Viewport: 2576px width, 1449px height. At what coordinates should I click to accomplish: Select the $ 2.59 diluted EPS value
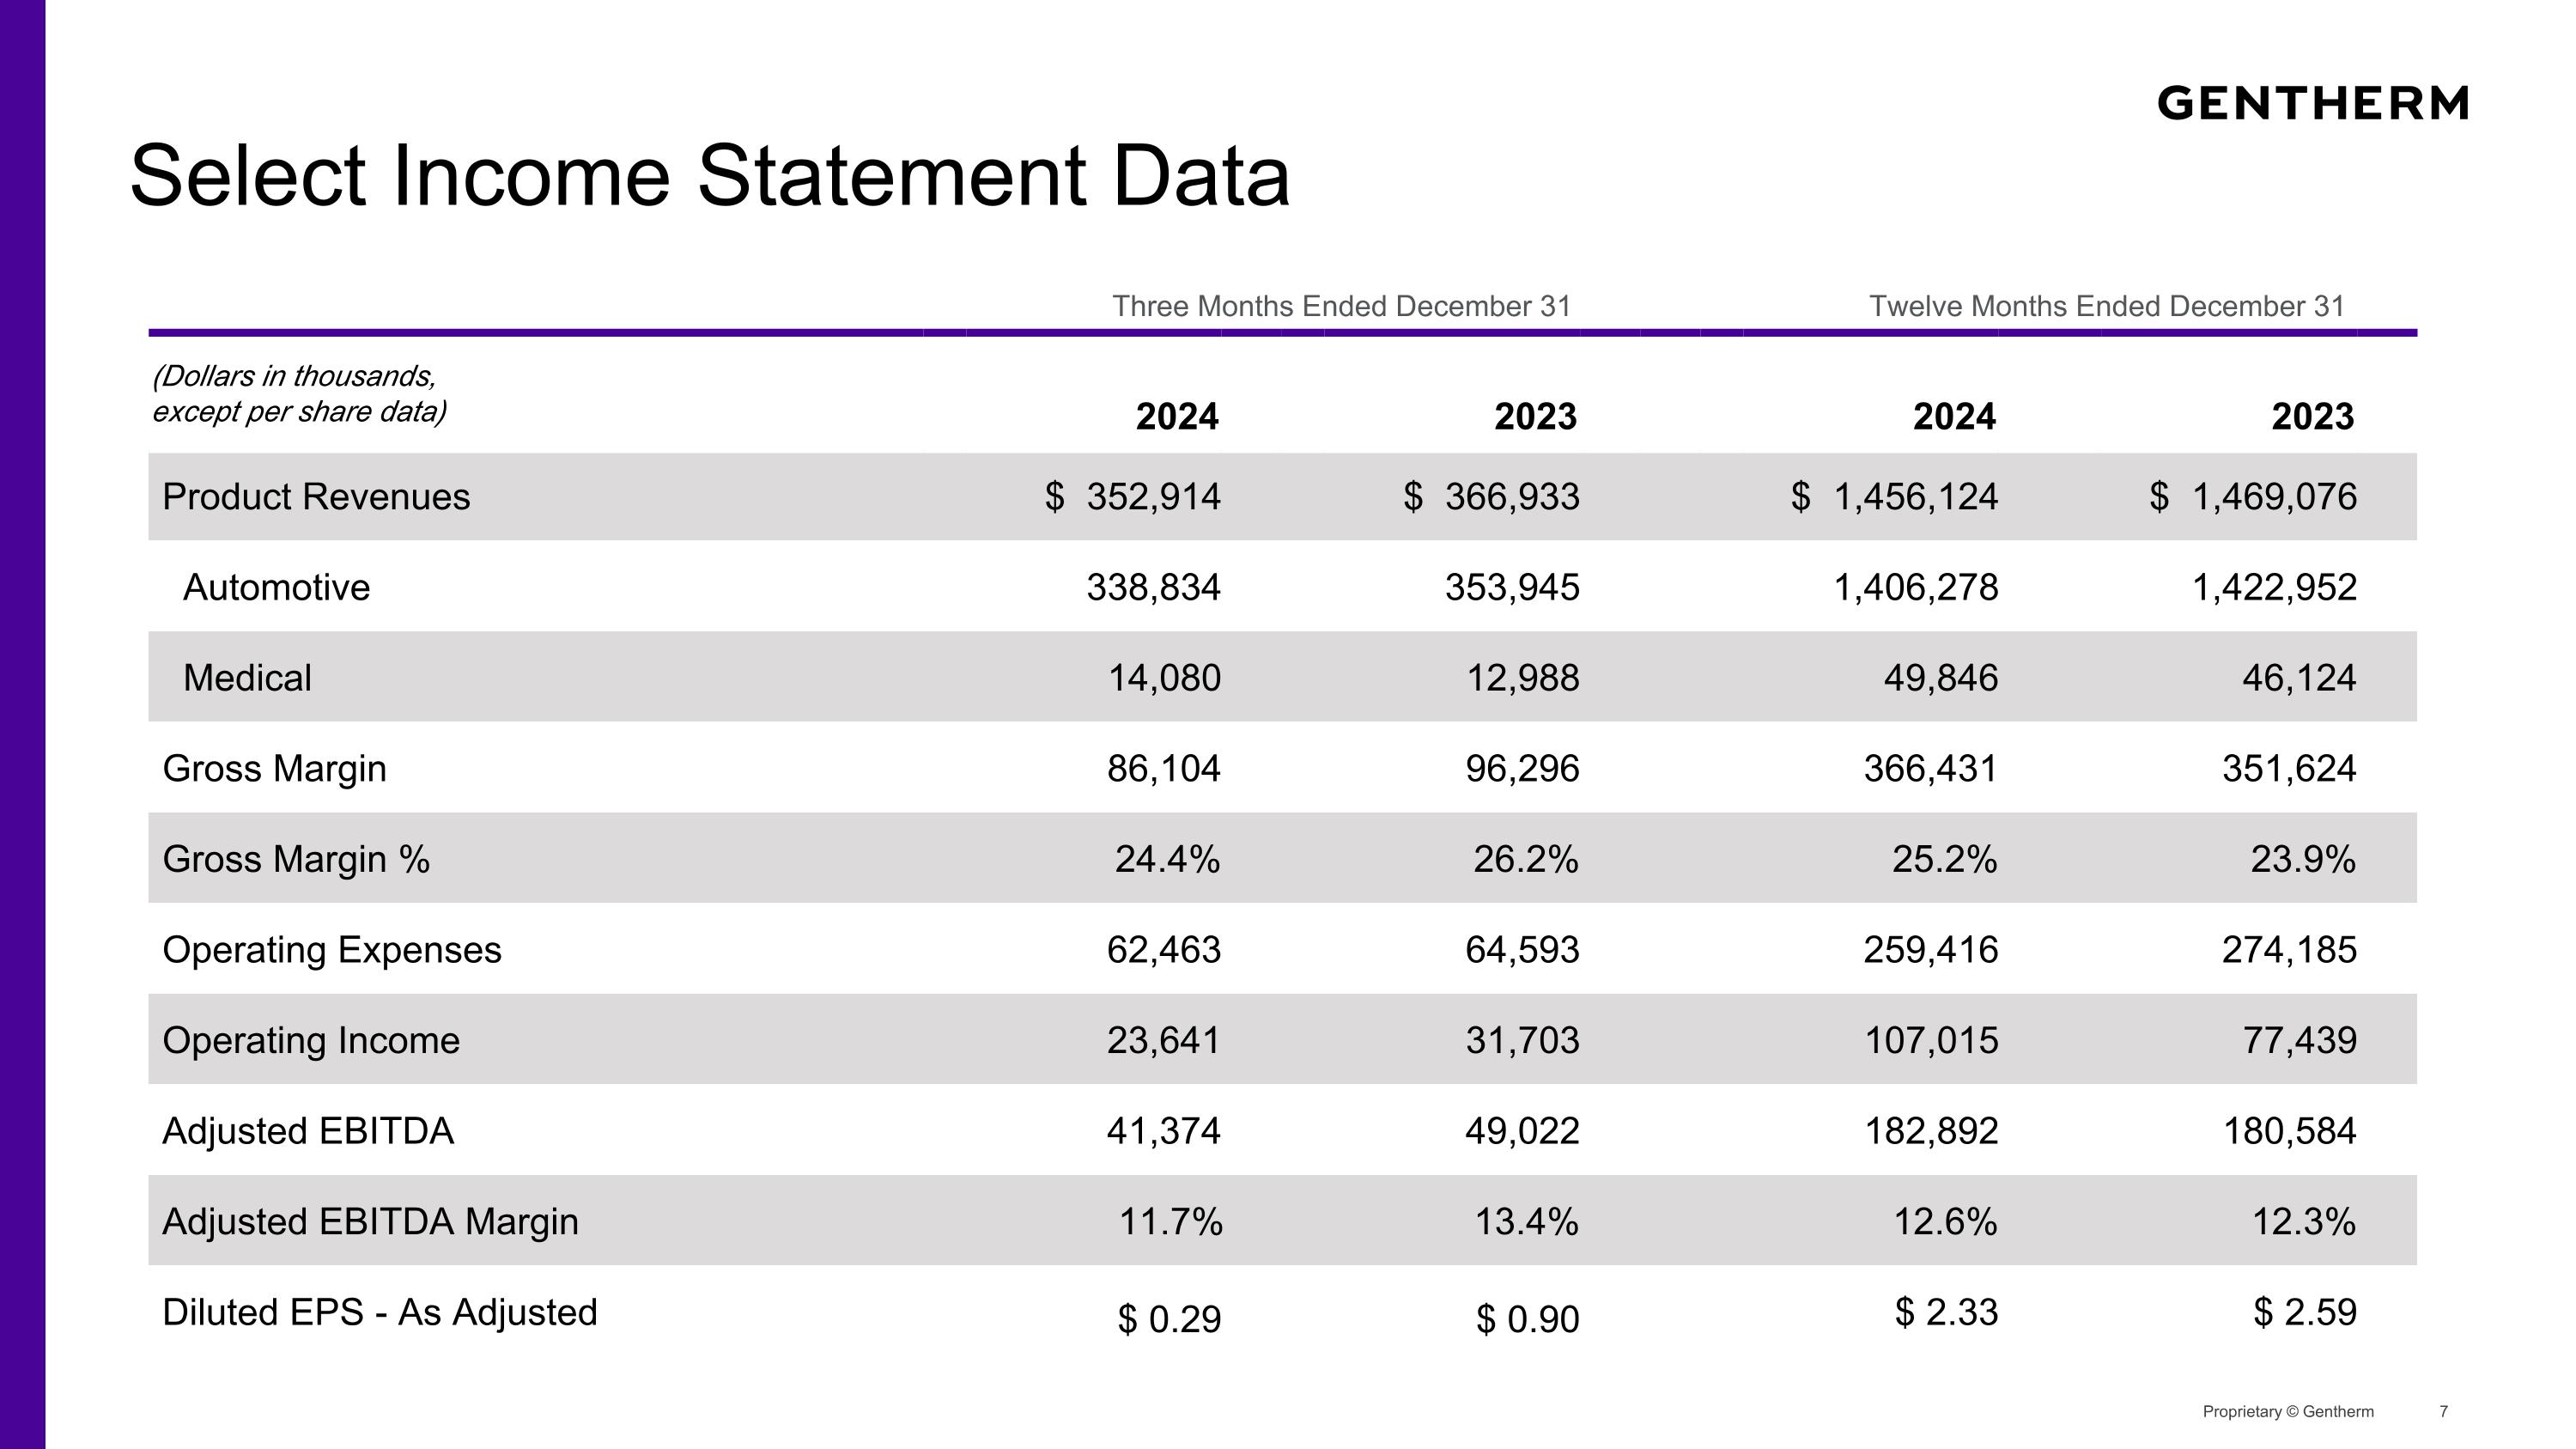(x=2305, y=1312)
